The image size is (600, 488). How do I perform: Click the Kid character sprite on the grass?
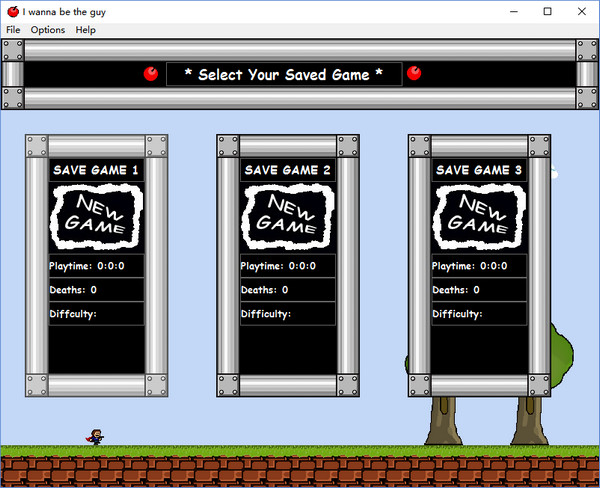pos(95,436)
